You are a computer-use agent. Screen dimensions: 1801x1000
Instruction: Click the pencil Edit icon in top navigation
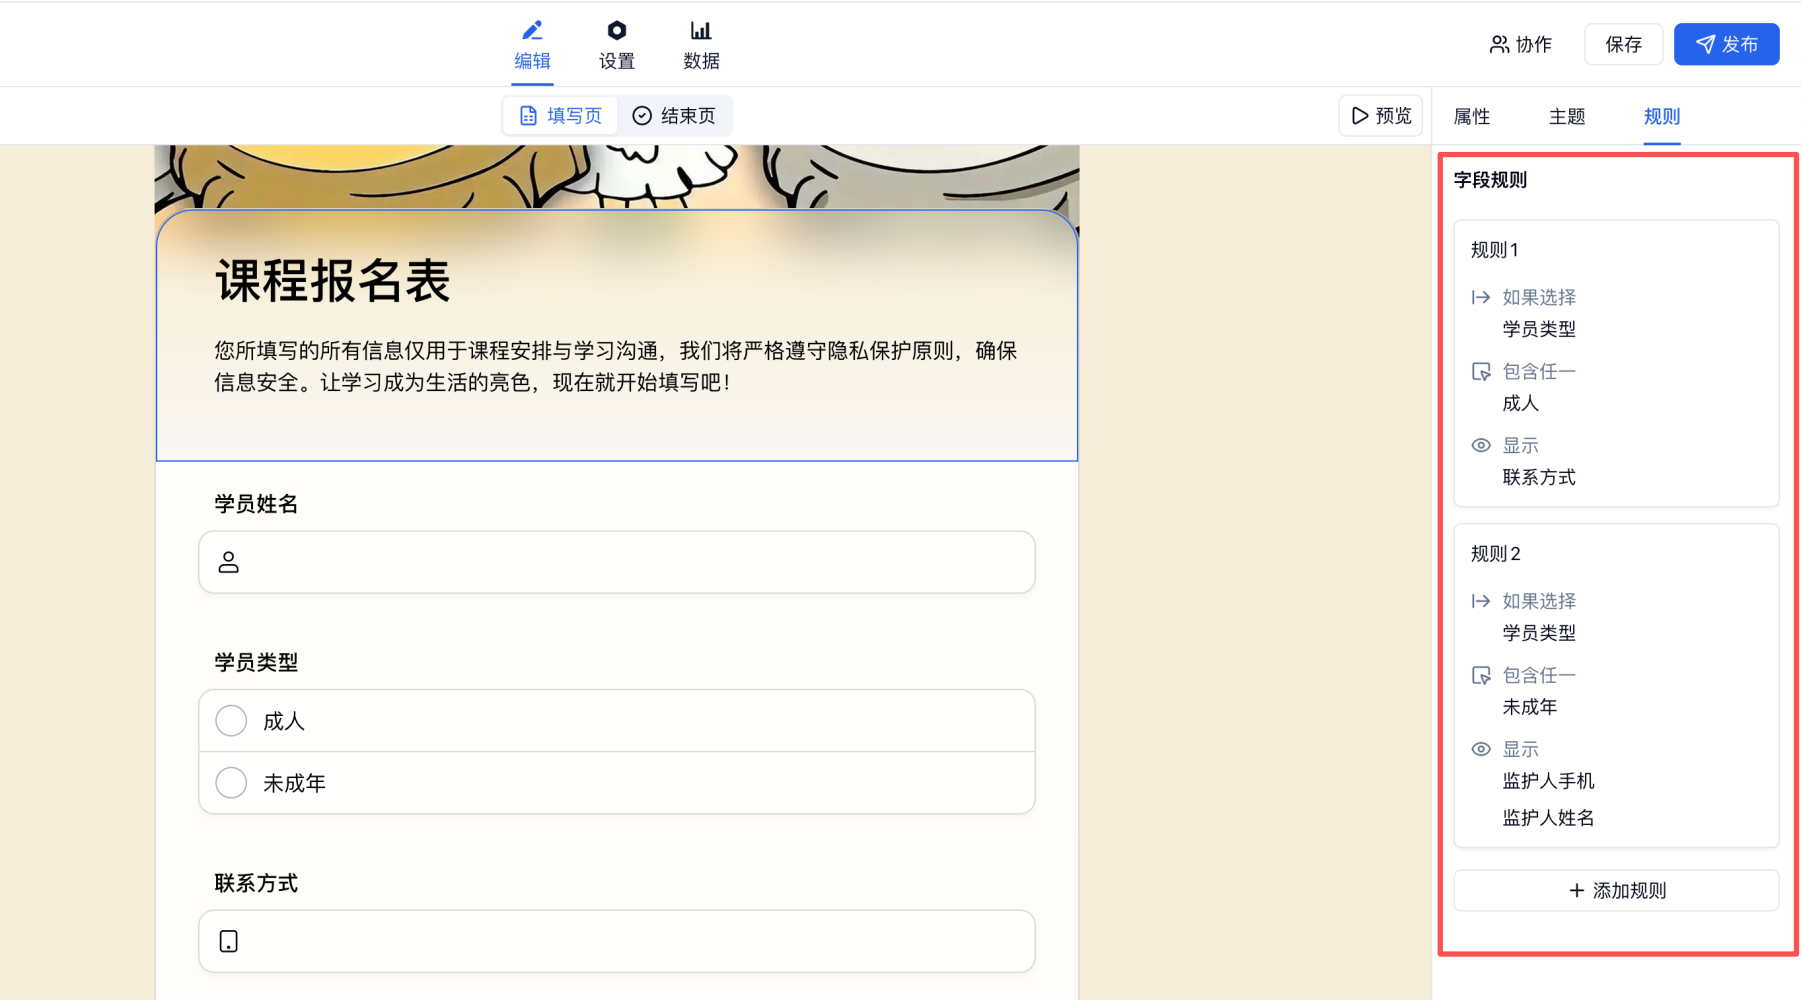[532, 31]
